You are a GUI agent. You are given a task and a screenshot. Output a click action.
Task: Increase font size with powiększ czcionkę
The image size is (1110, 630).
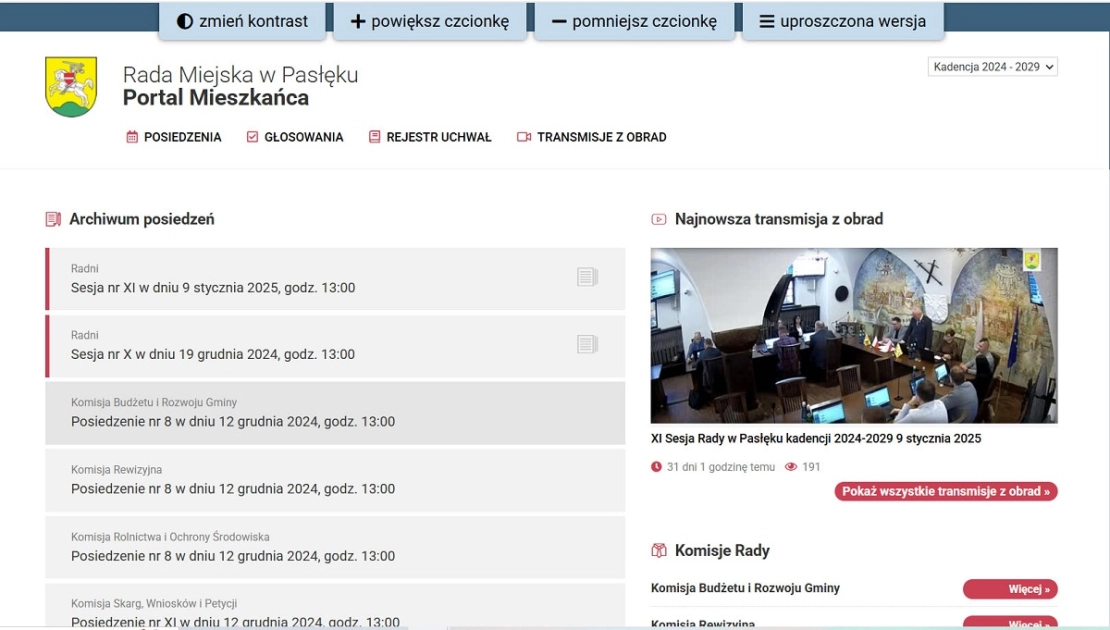(x=429, y=21)
